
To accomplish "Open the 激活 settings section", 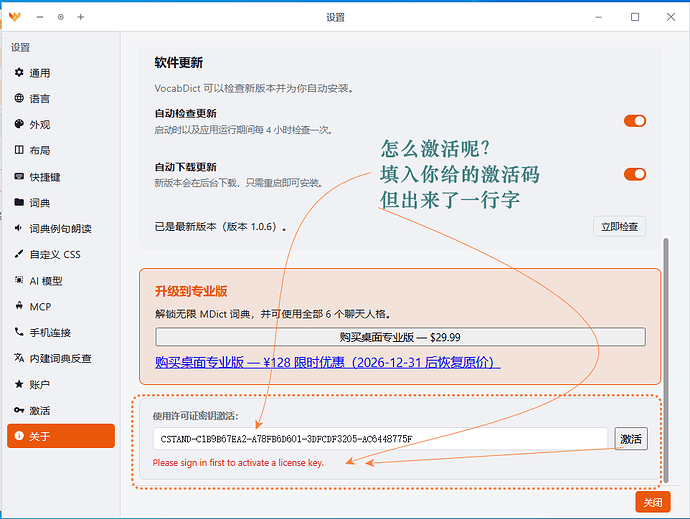I will (61, 411).
